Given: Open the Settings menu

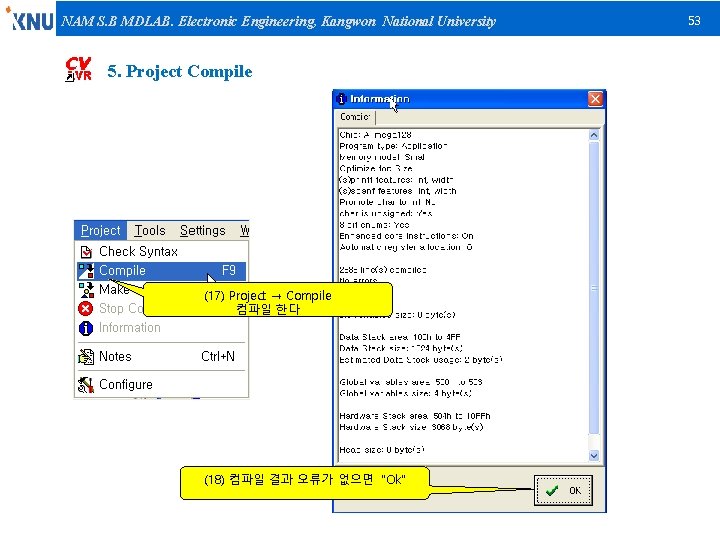Looking at the screenshot, I should [x=202, y=230].
